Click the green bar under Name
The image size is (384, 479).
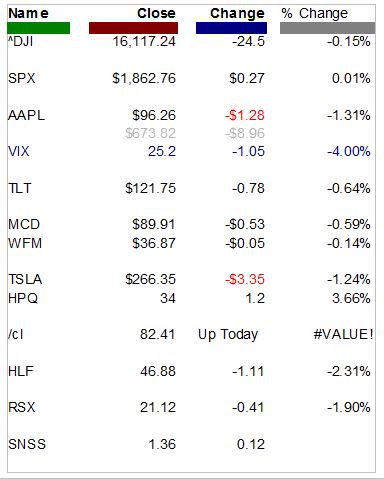point(38,28)
